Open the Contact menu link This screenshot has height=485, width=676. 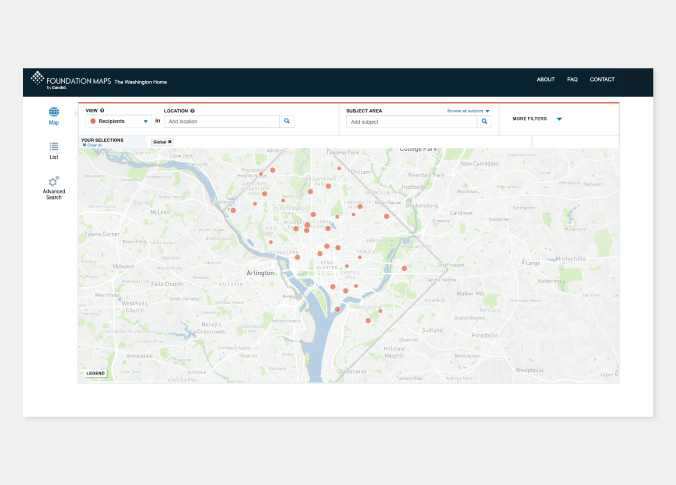(x=602, y=79)
